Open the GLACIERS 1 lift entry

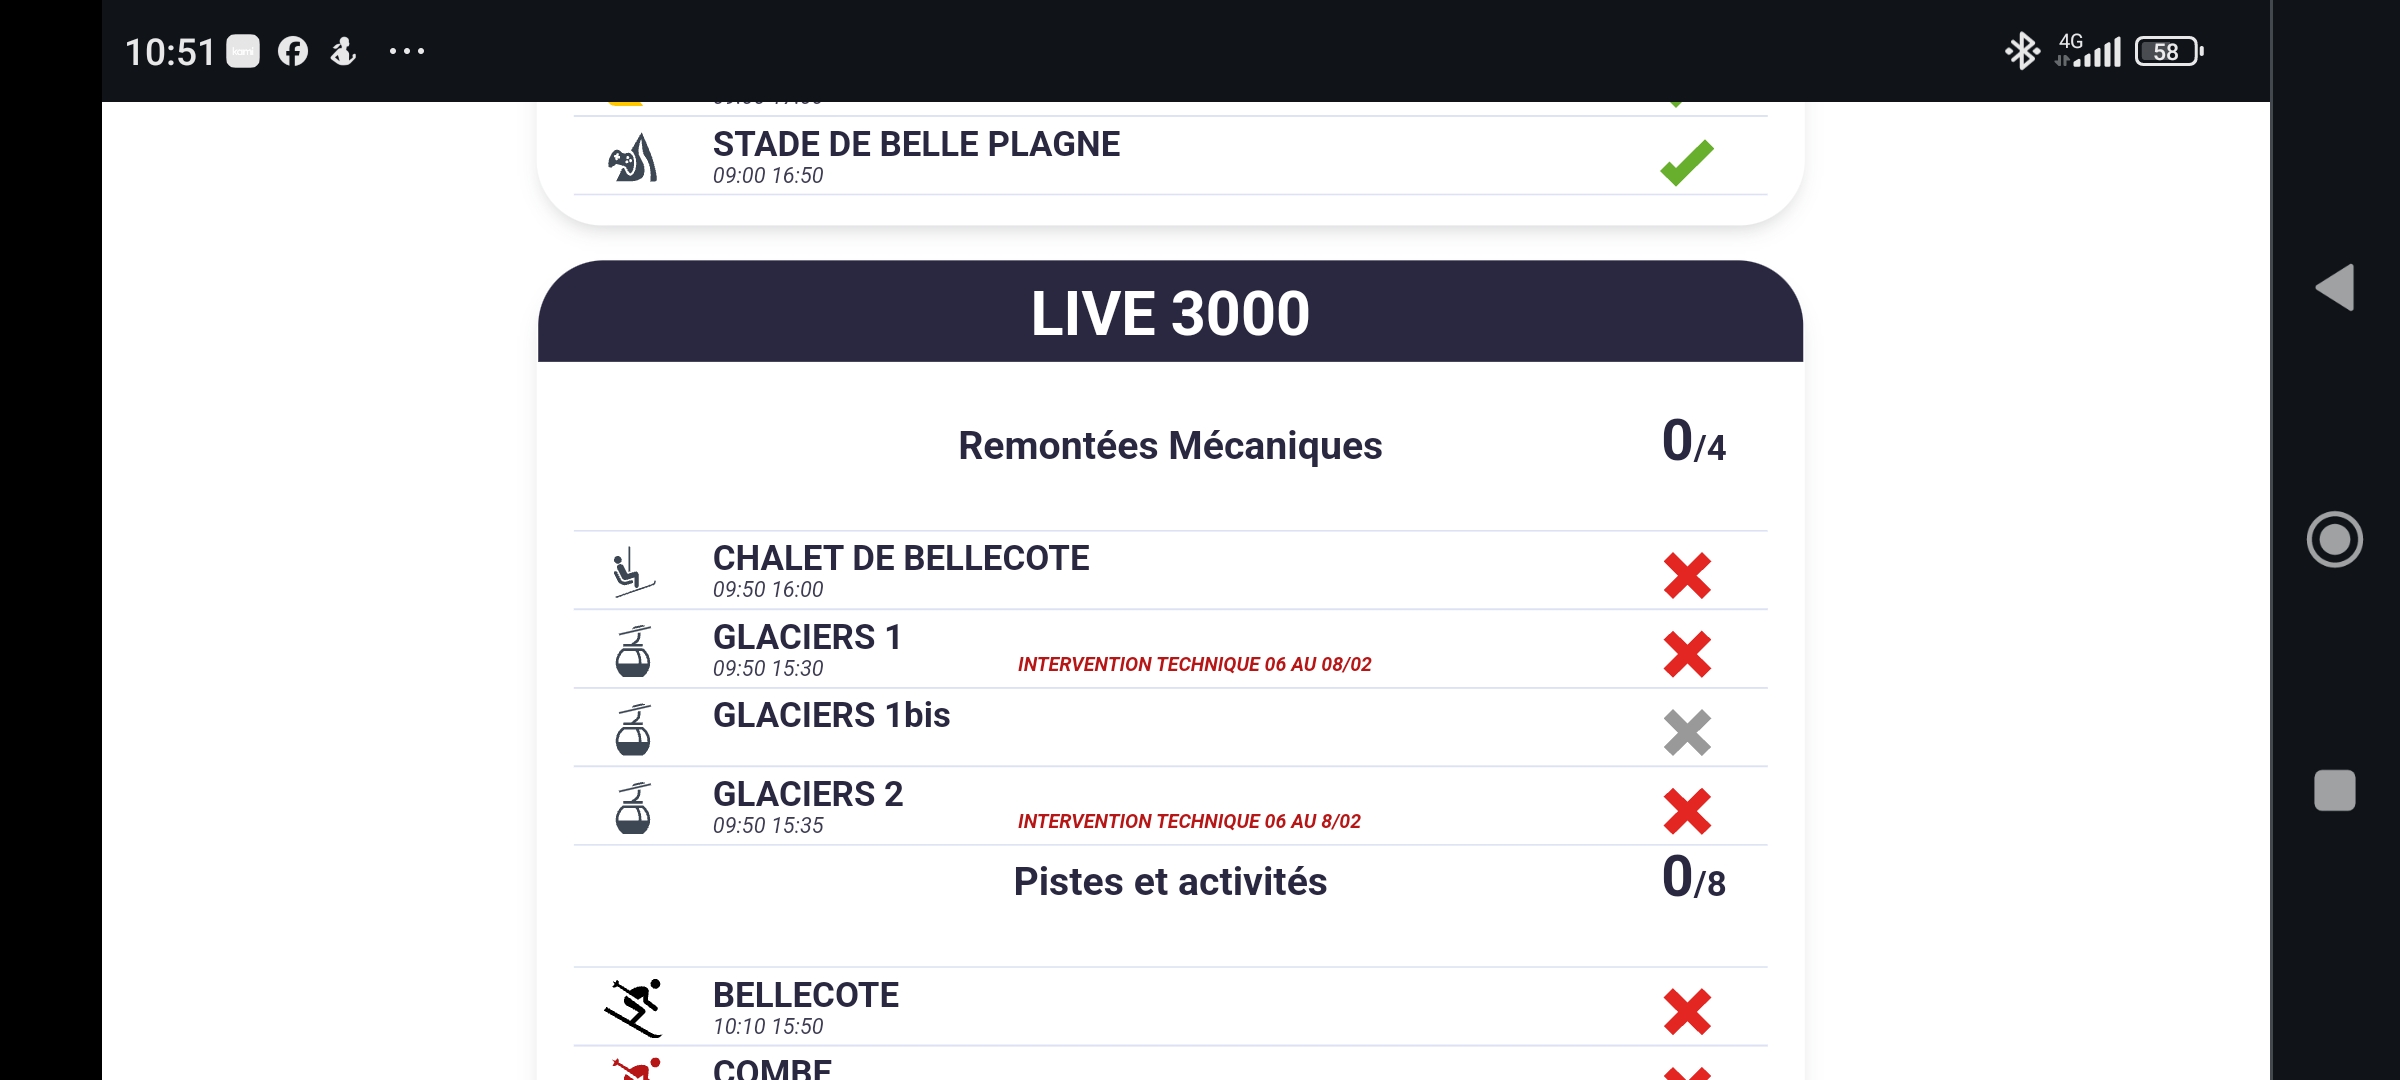pyautogui.click(x=807, y=638)
